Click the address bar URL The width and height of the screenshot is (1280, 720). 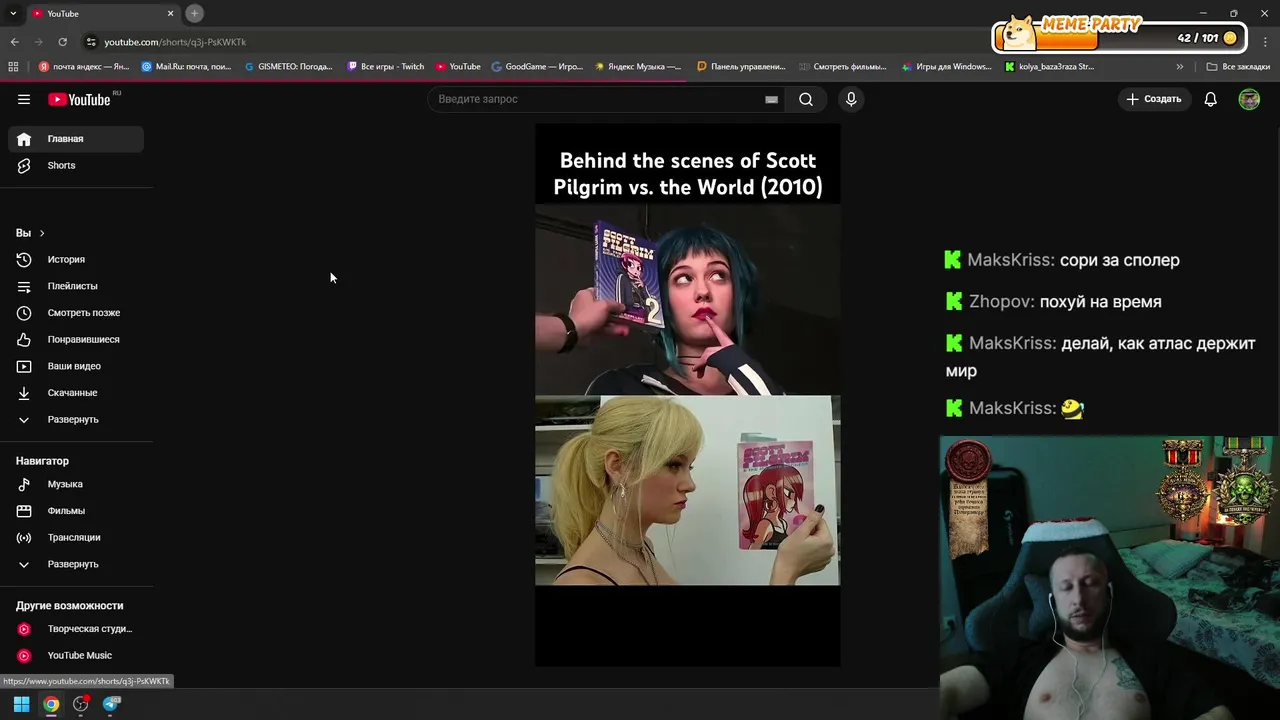click(x=175, y=42)
